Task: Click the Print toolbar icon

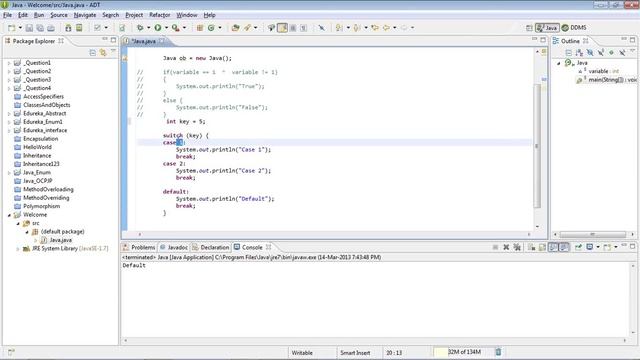Action: [x=51, y=28]
